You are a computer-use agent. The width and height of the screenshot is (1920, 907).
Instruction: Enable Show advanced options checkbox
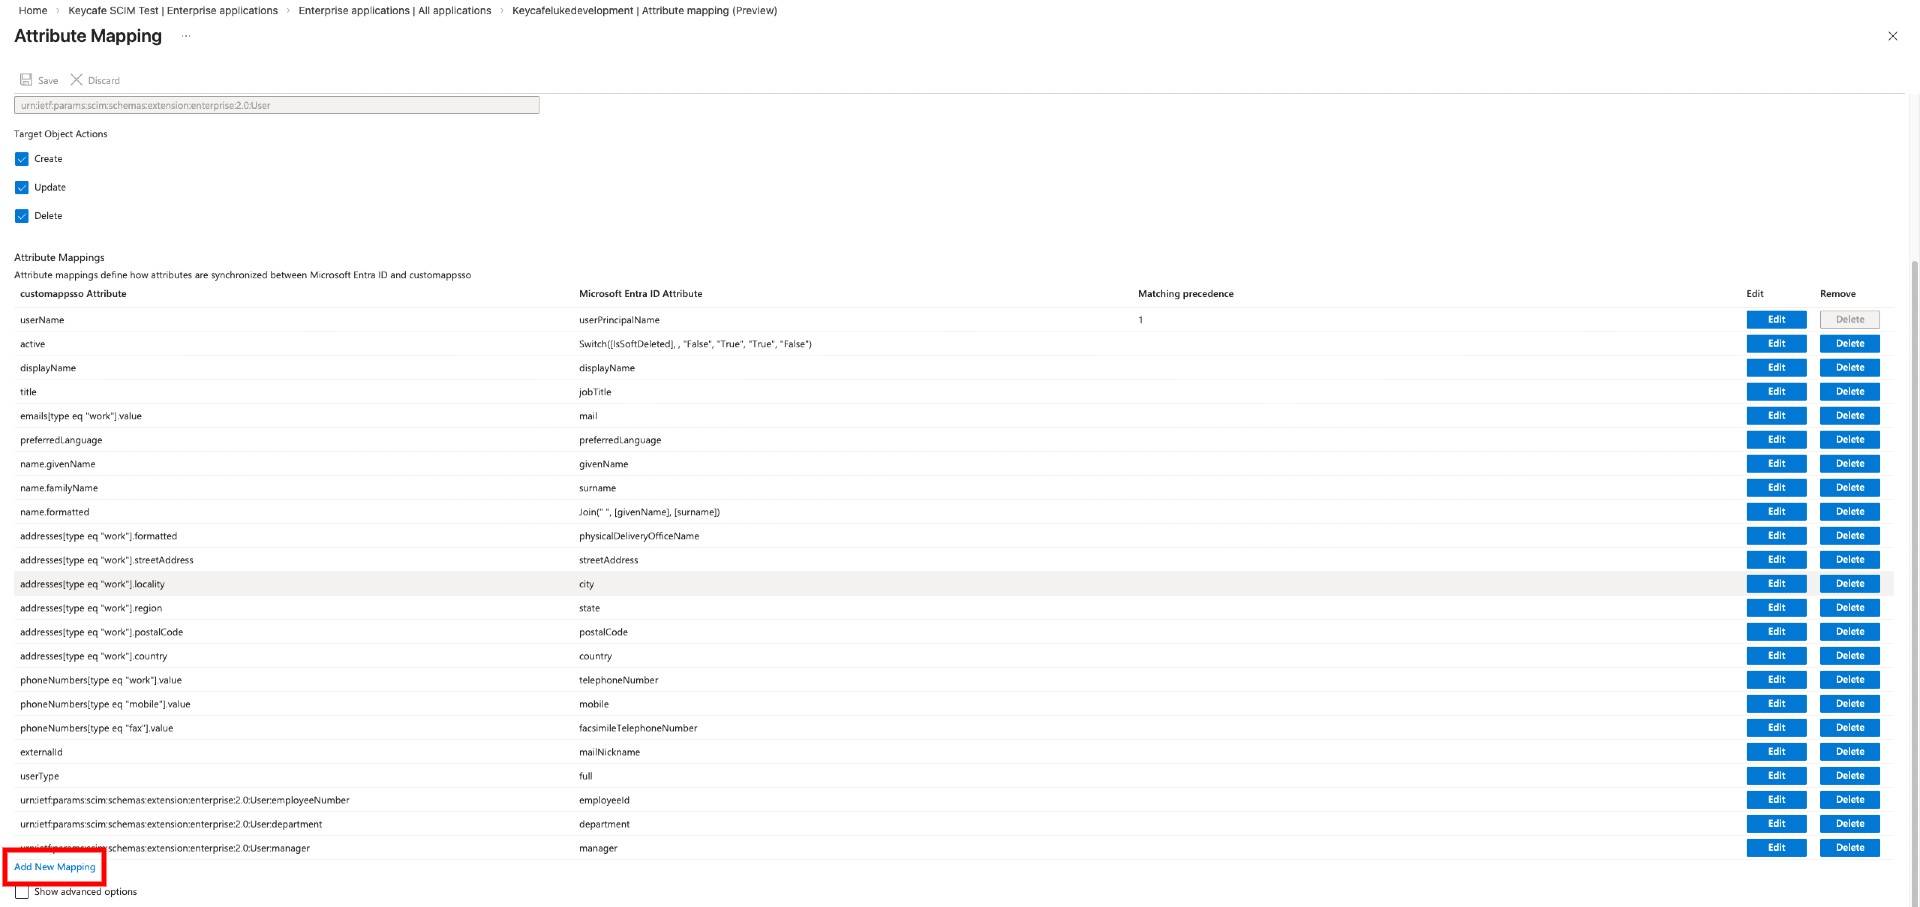pyautogui.click(x=22, y=892)
